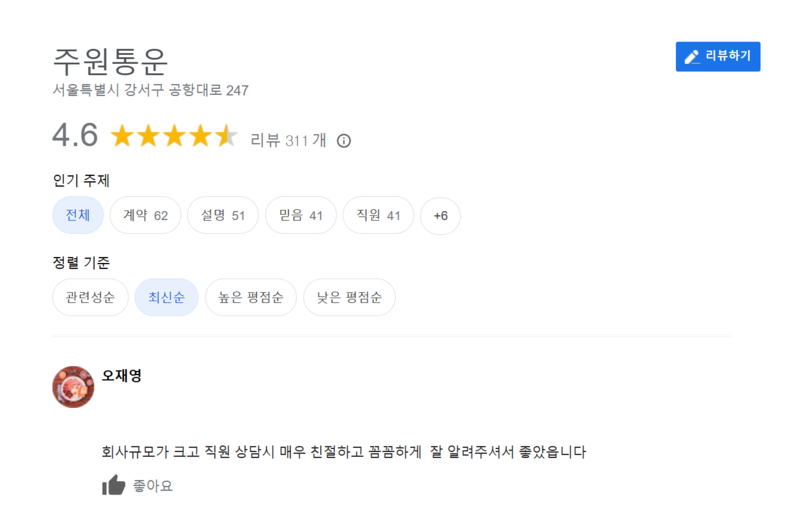Click the star rating display
Image resolution: width=810 pixels, height=523 pixels.
174,136
